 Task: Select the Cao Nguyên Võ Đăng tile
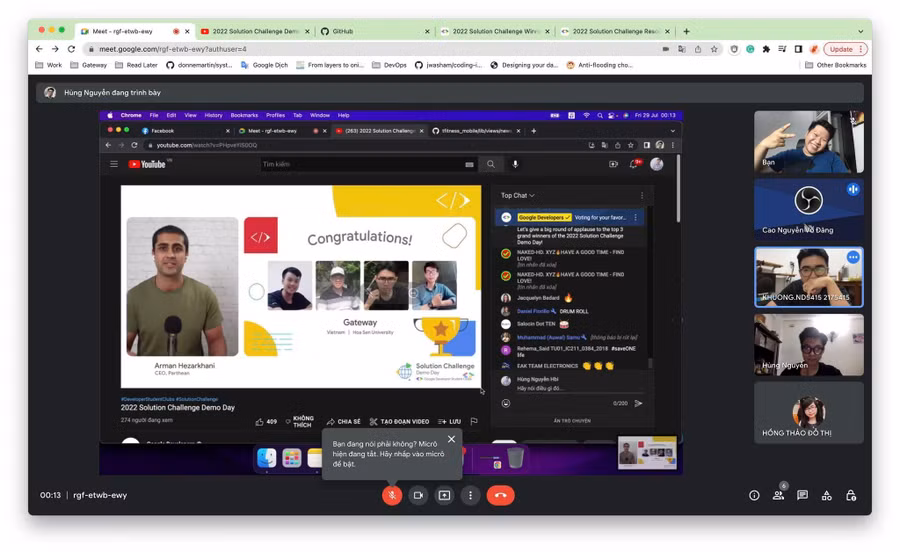[x=808, y=209]
